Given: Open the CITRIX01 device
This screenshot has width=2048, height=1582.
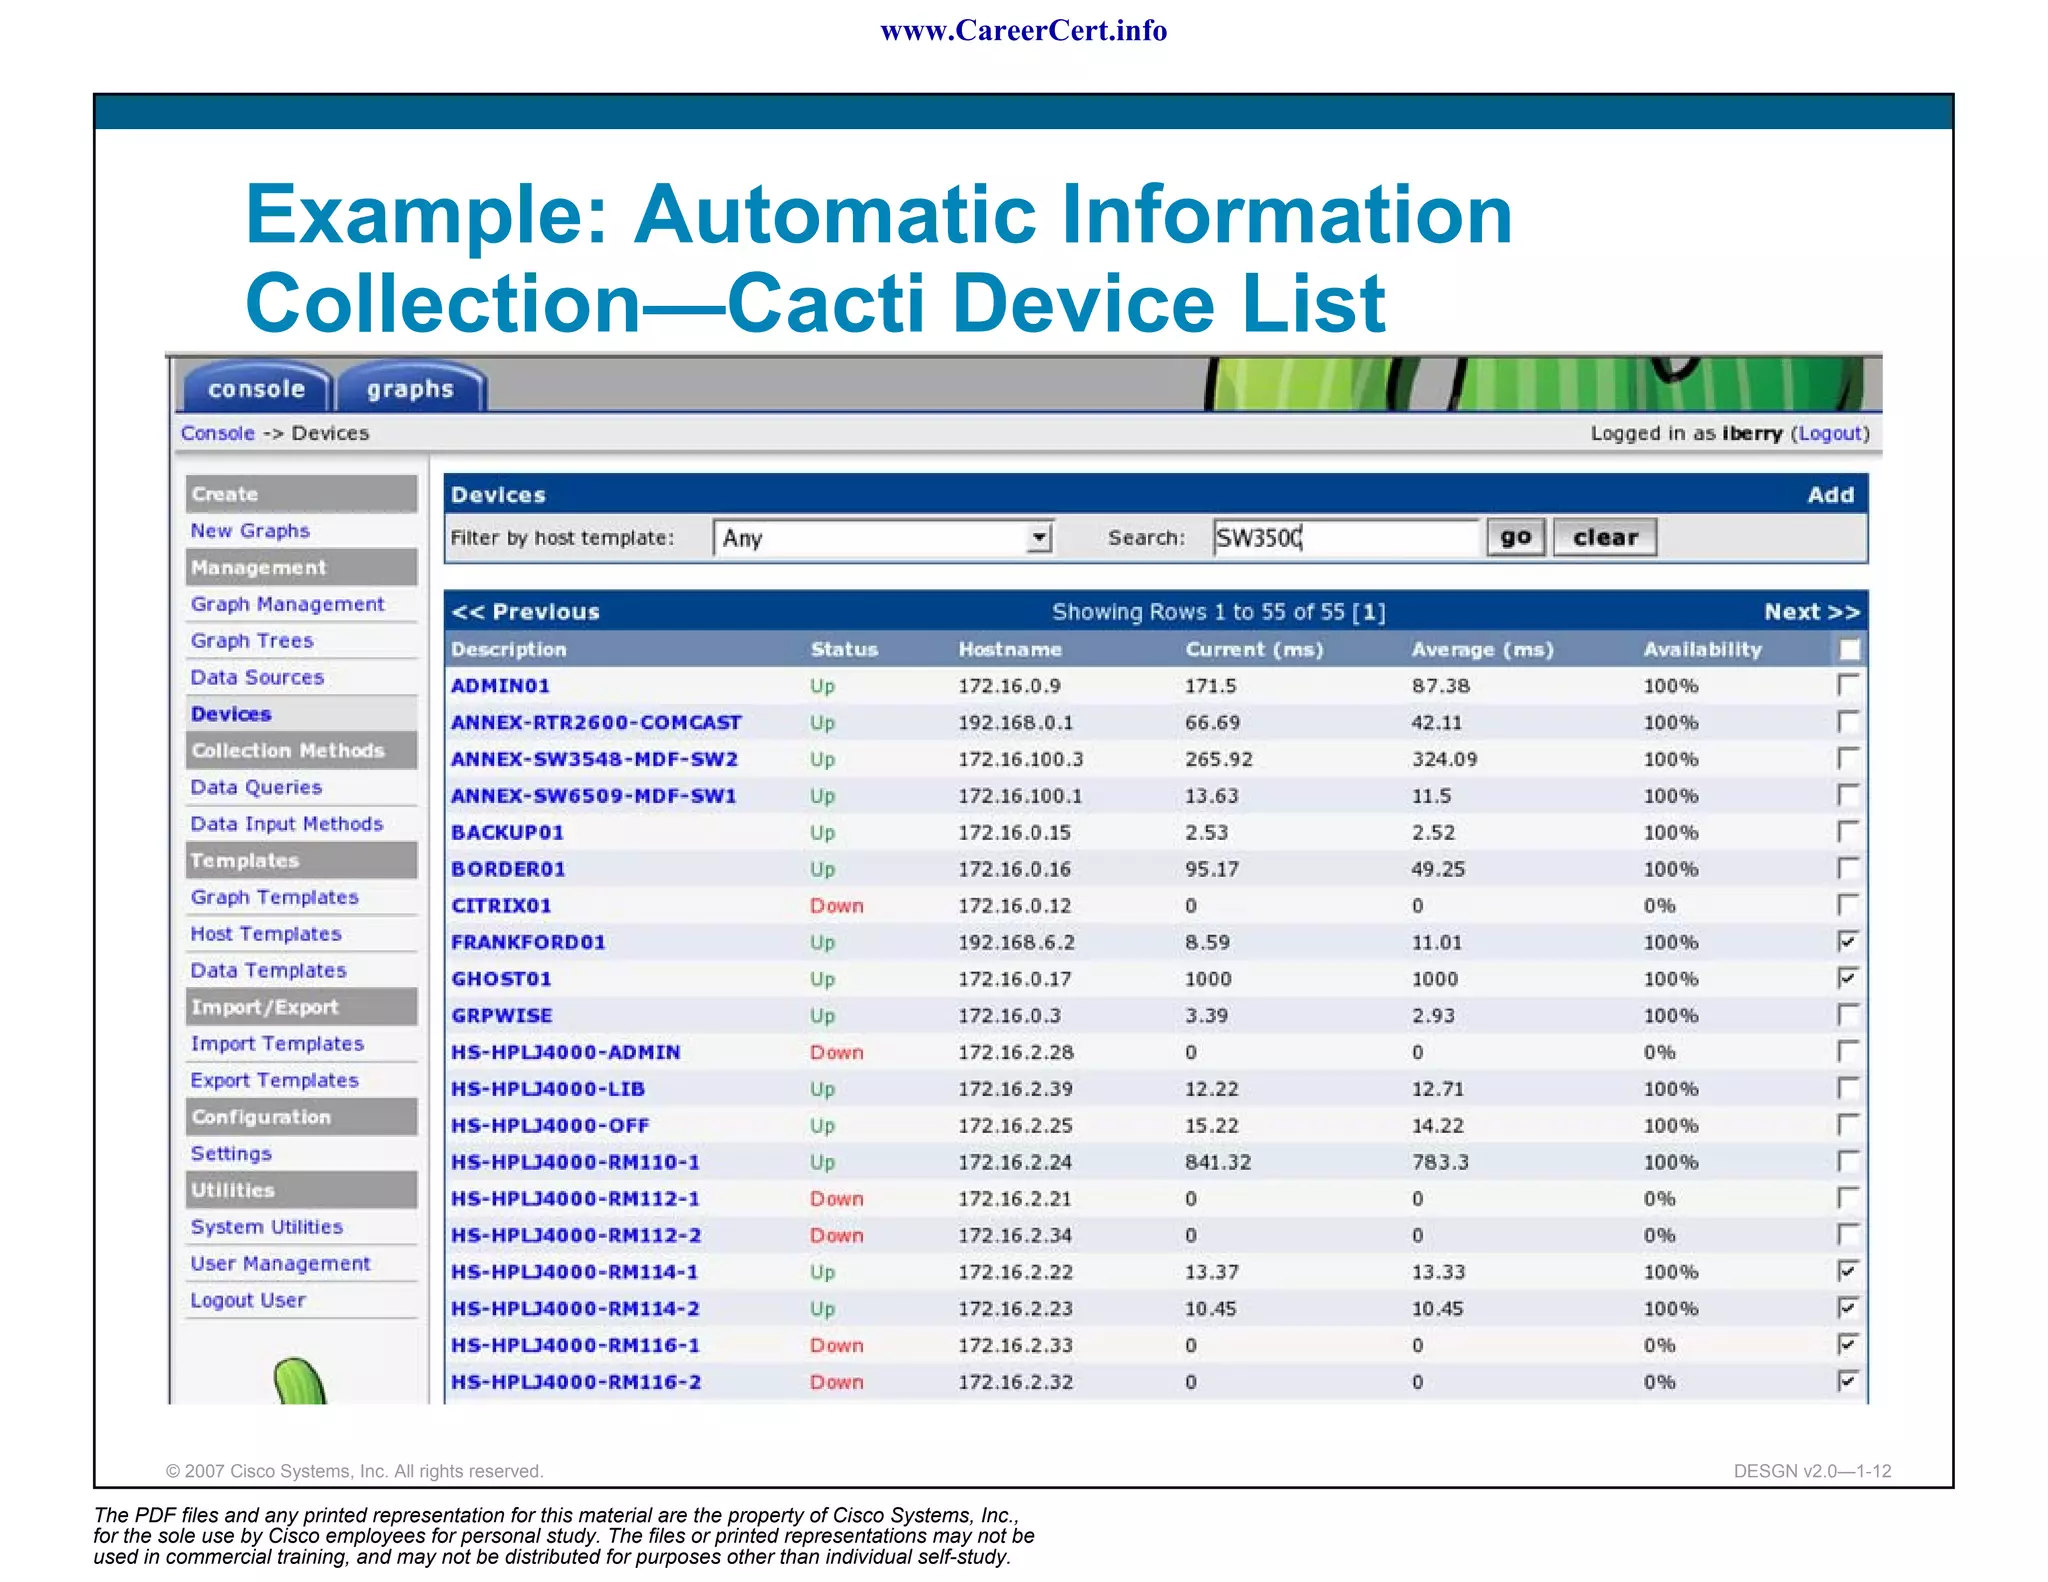Looking at the screenshot, I should (x=501, y=906).
